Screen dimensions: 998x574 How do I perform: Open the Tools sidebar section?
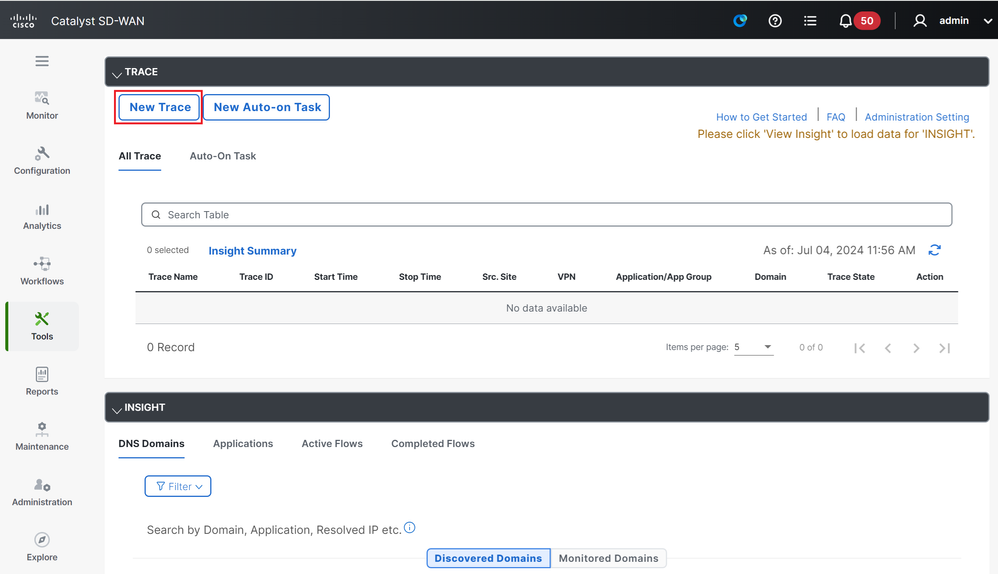click(x=42, y=326)
